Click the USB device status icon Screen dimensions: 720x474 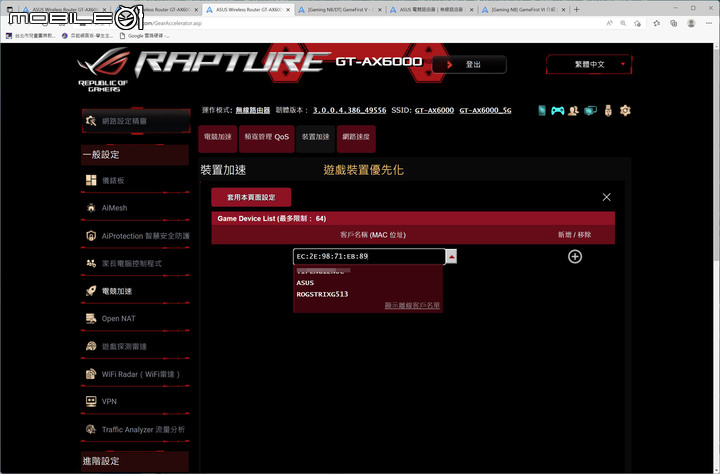[608, 111]
